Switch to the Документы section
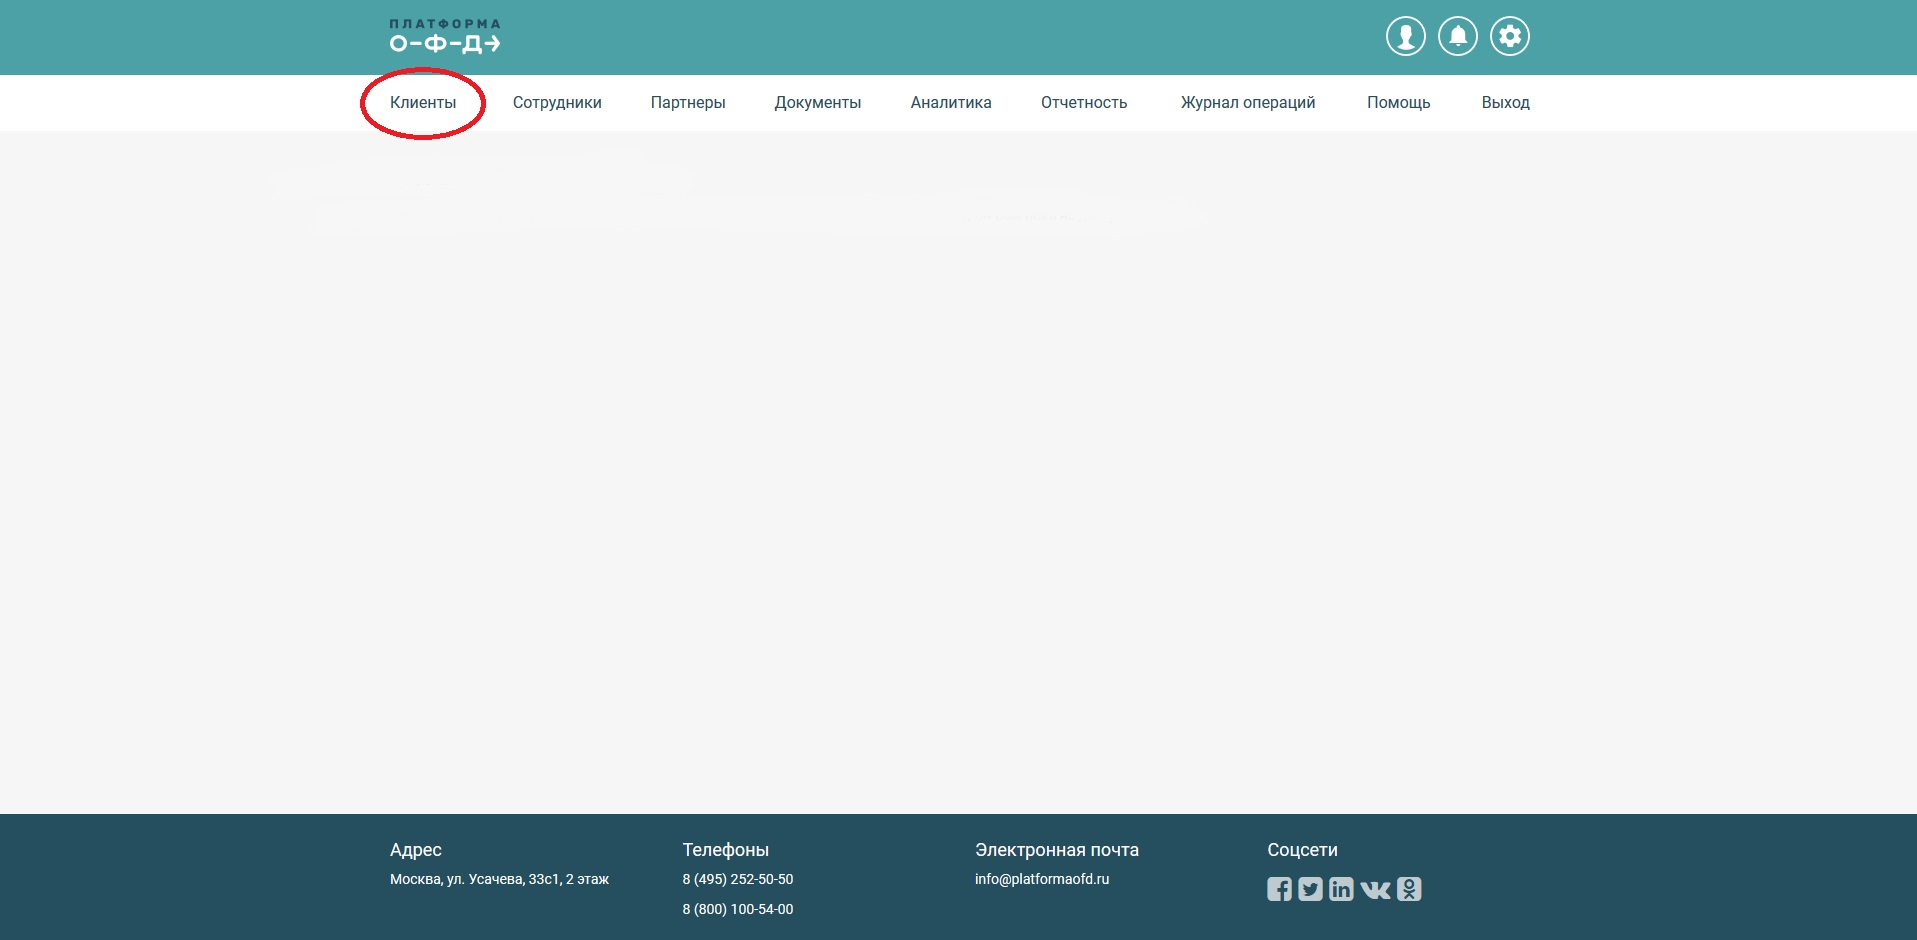The image size is (1917, 940). (x=818, y=103)
